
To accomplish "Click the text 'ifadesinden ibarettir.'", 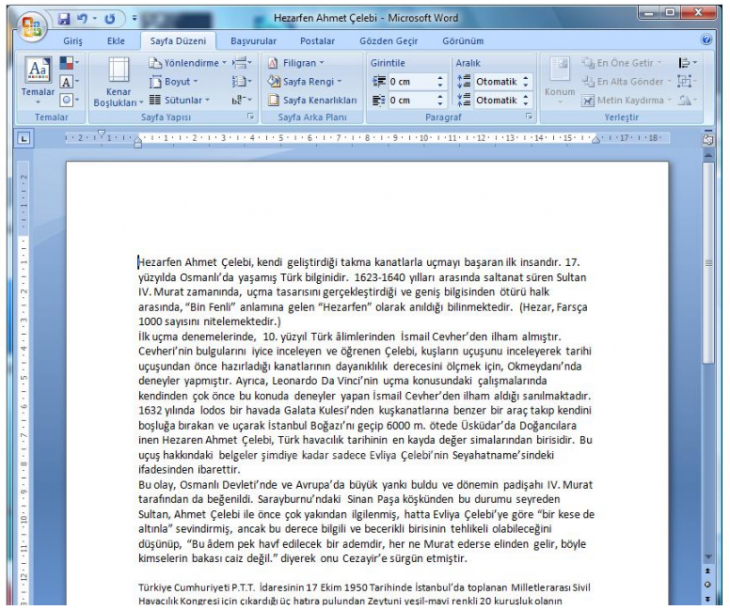I will tap(189, 469).
